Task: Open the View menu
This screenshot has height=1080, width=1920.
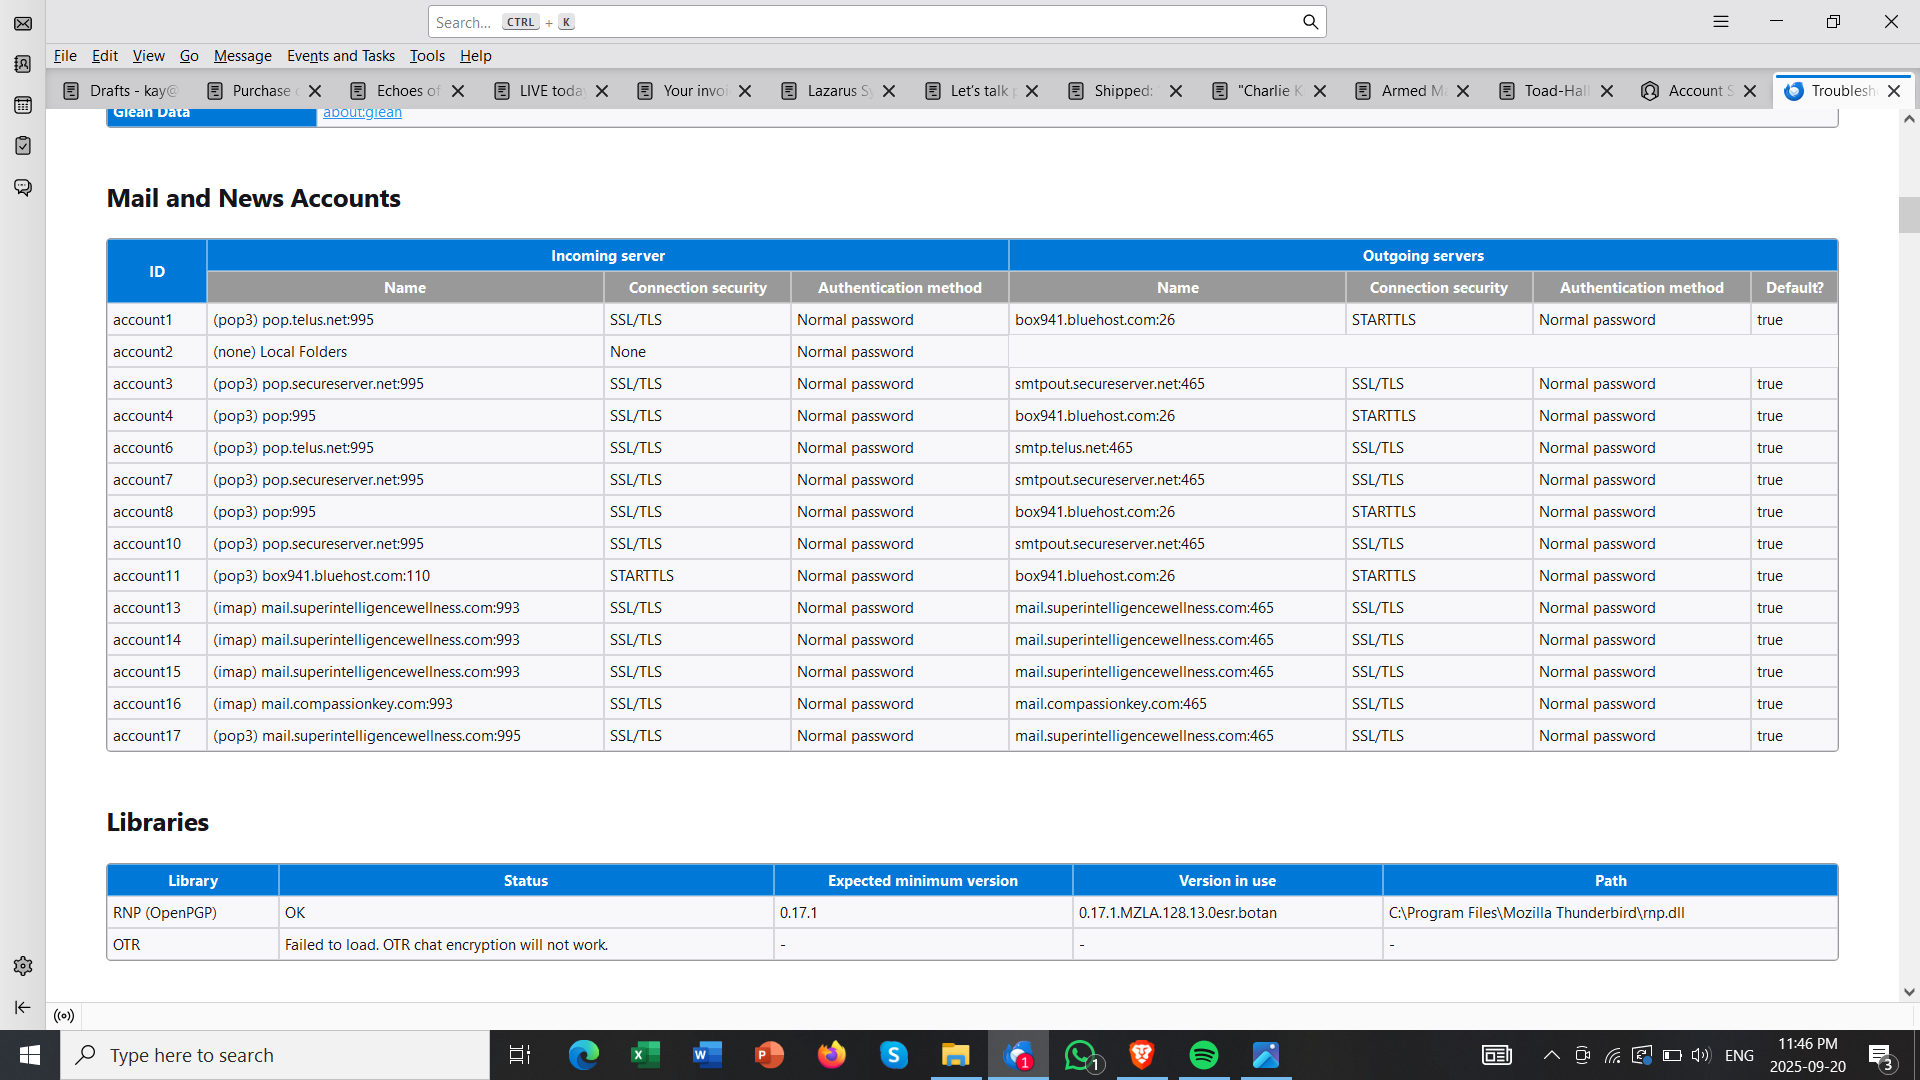Action: pyautogui.click(x=148, y=56)
